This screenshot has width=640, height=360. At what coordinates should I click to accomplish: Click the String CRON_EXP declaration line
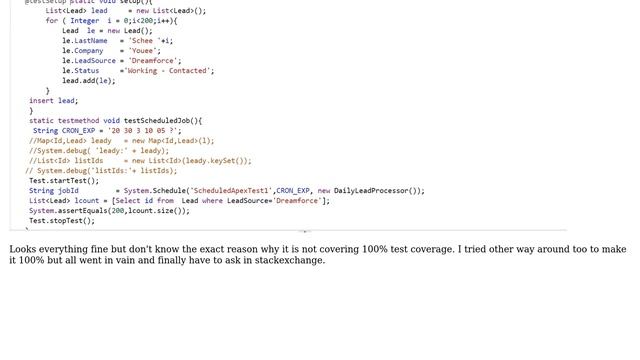(107, 131)
